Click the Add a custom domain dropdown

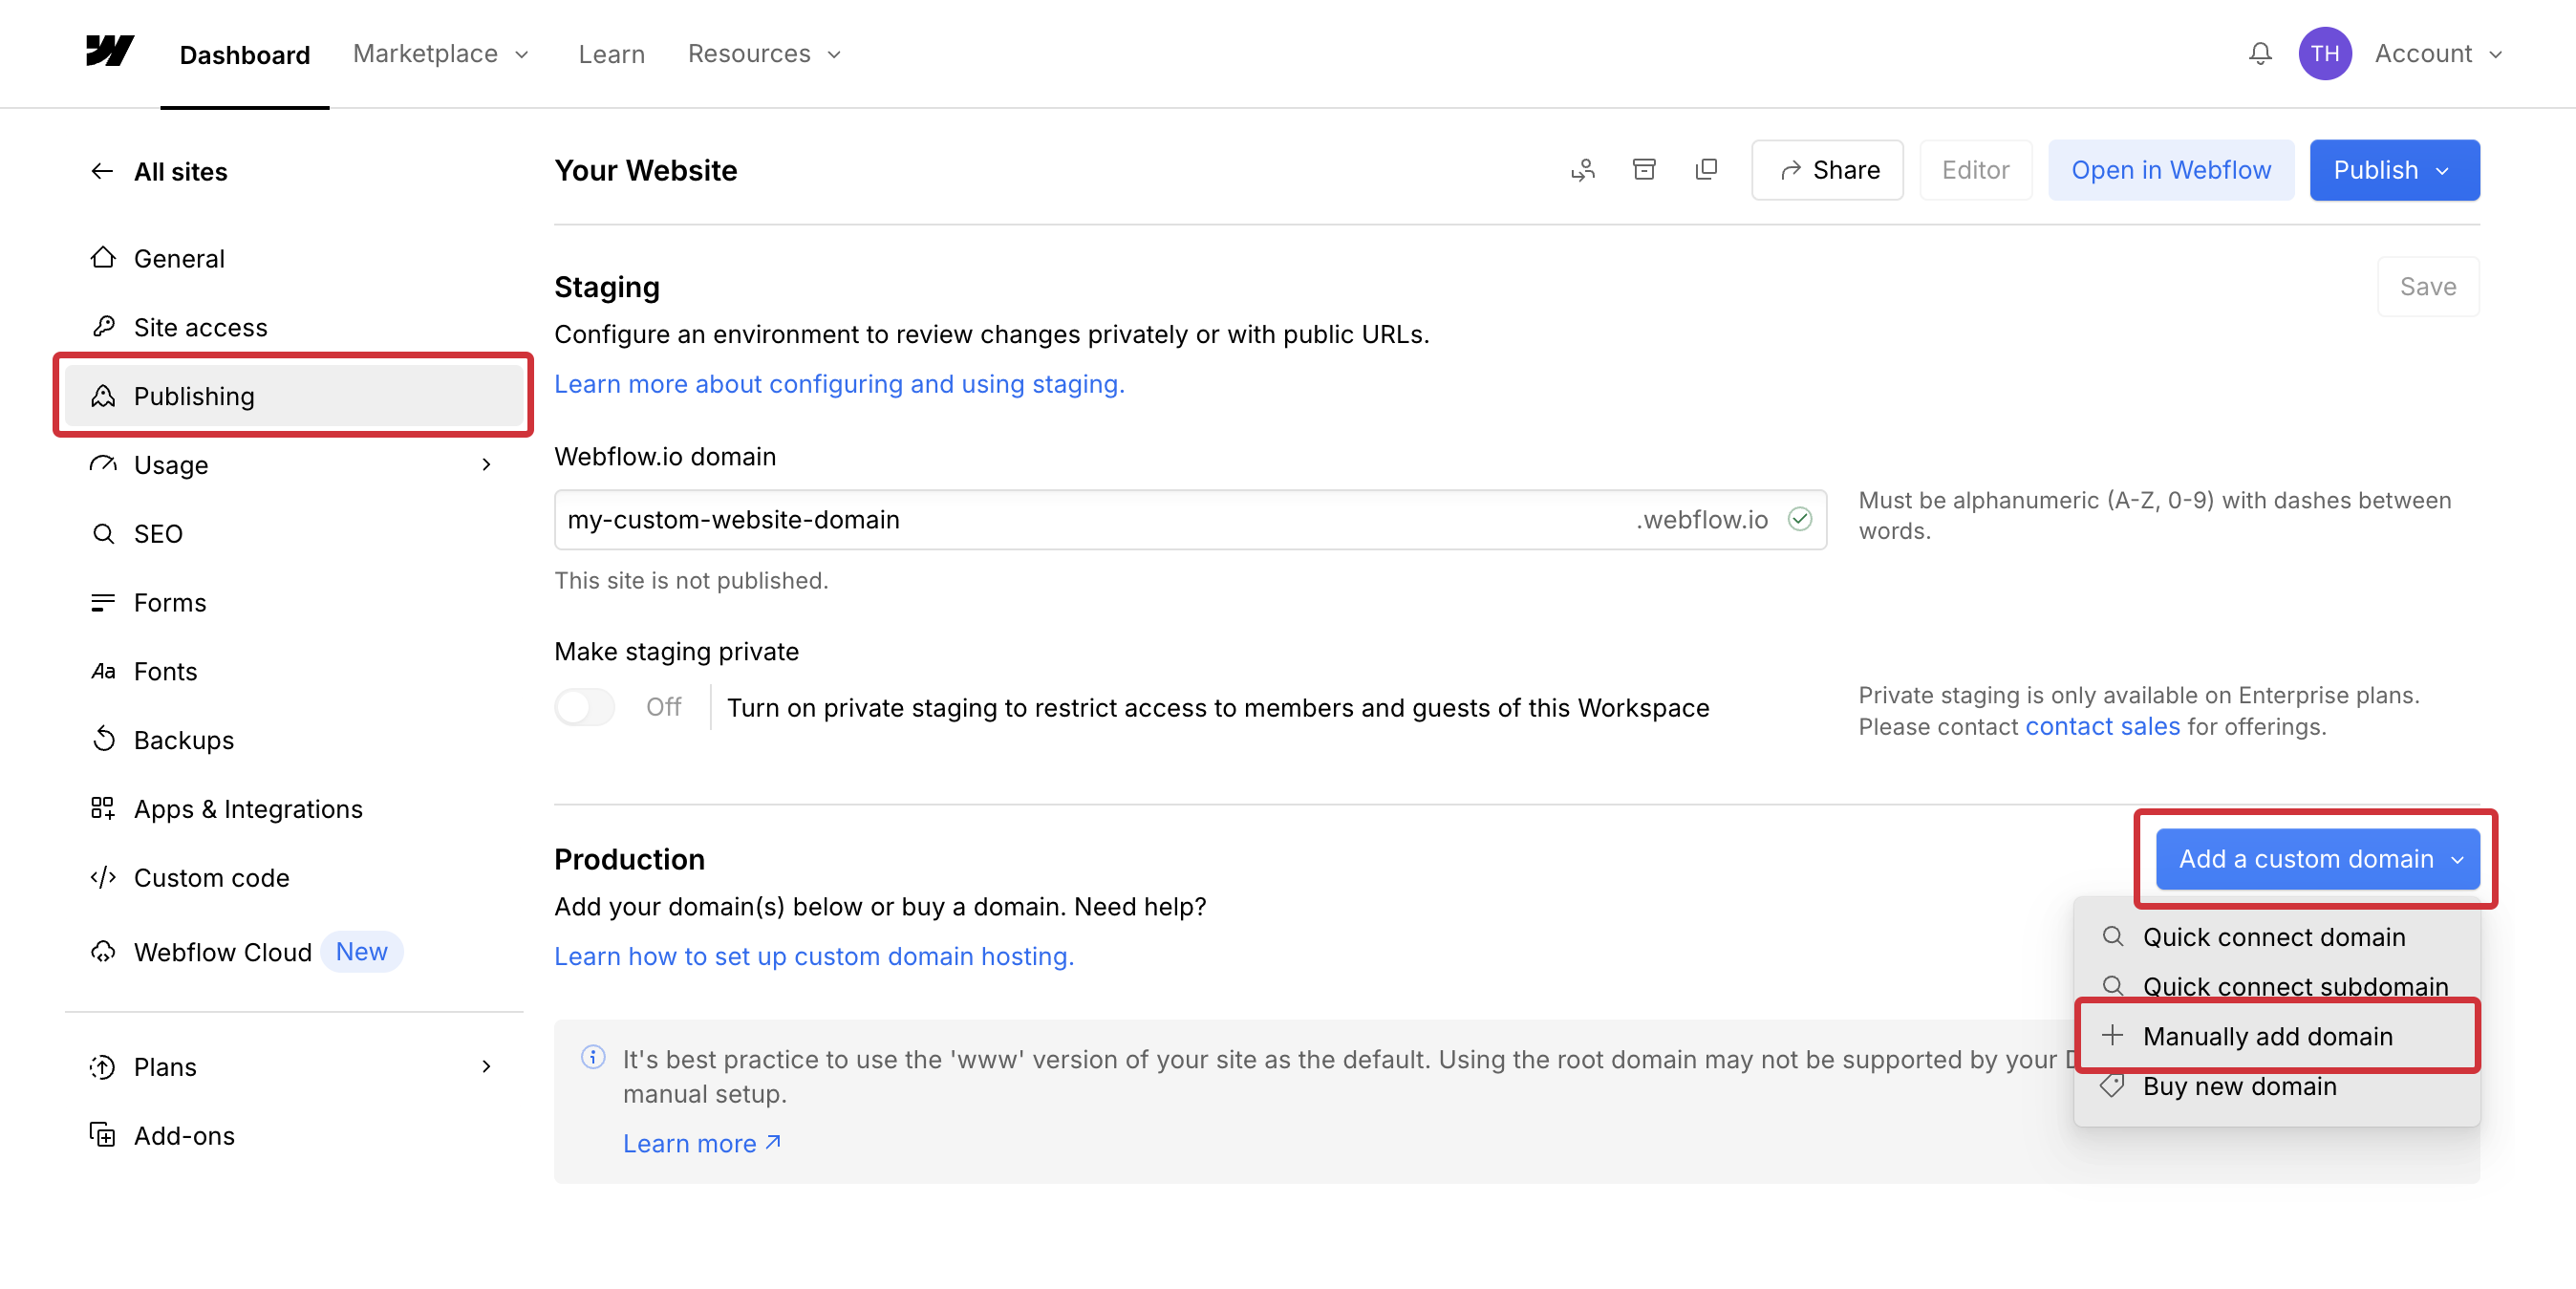coord(2317,858)
